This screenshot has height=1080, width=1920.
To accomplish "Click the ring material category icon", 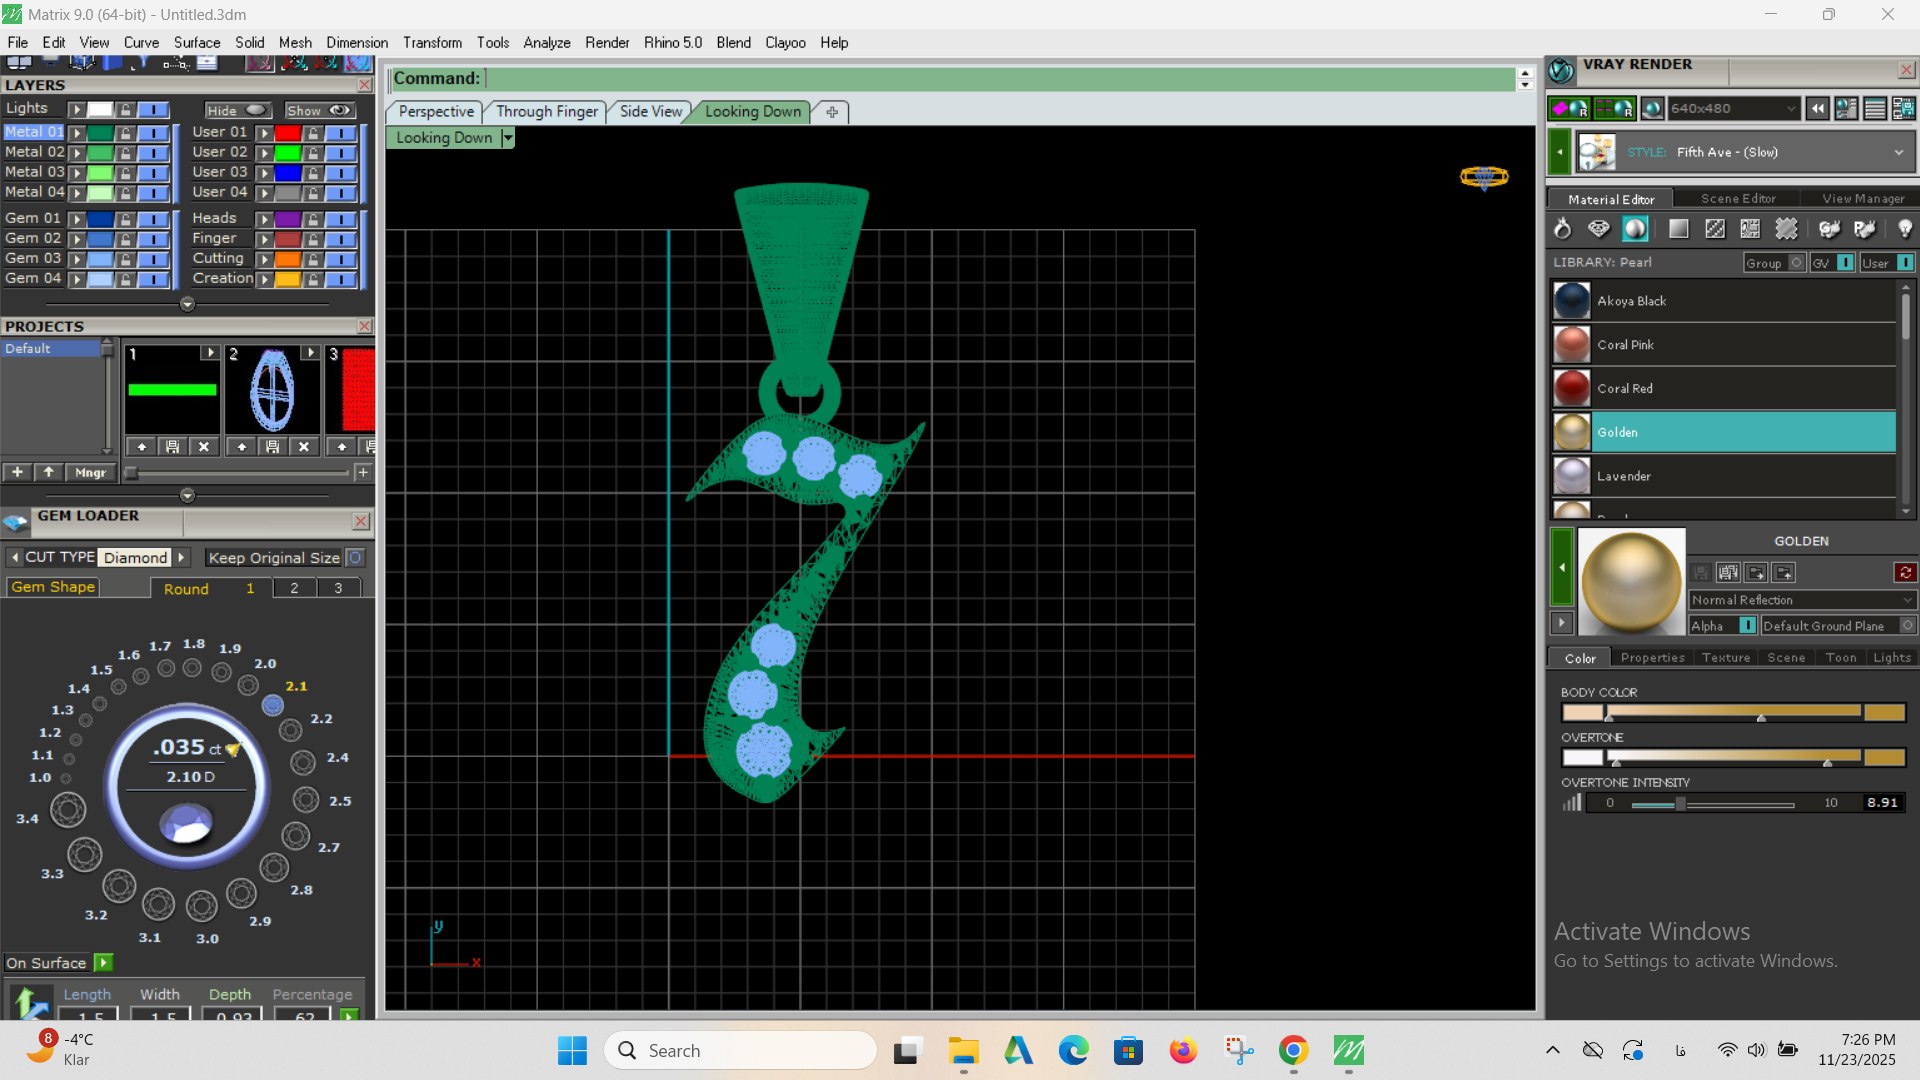I will (x=1562, y=229).
